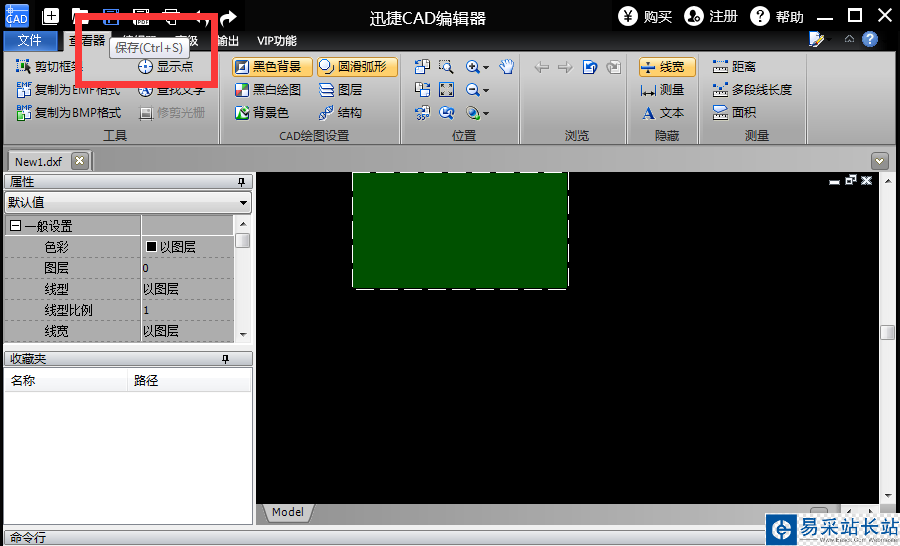Click the green dashed rectangle in drawing
The image size is (900, 546).
[x=460, y=230]
